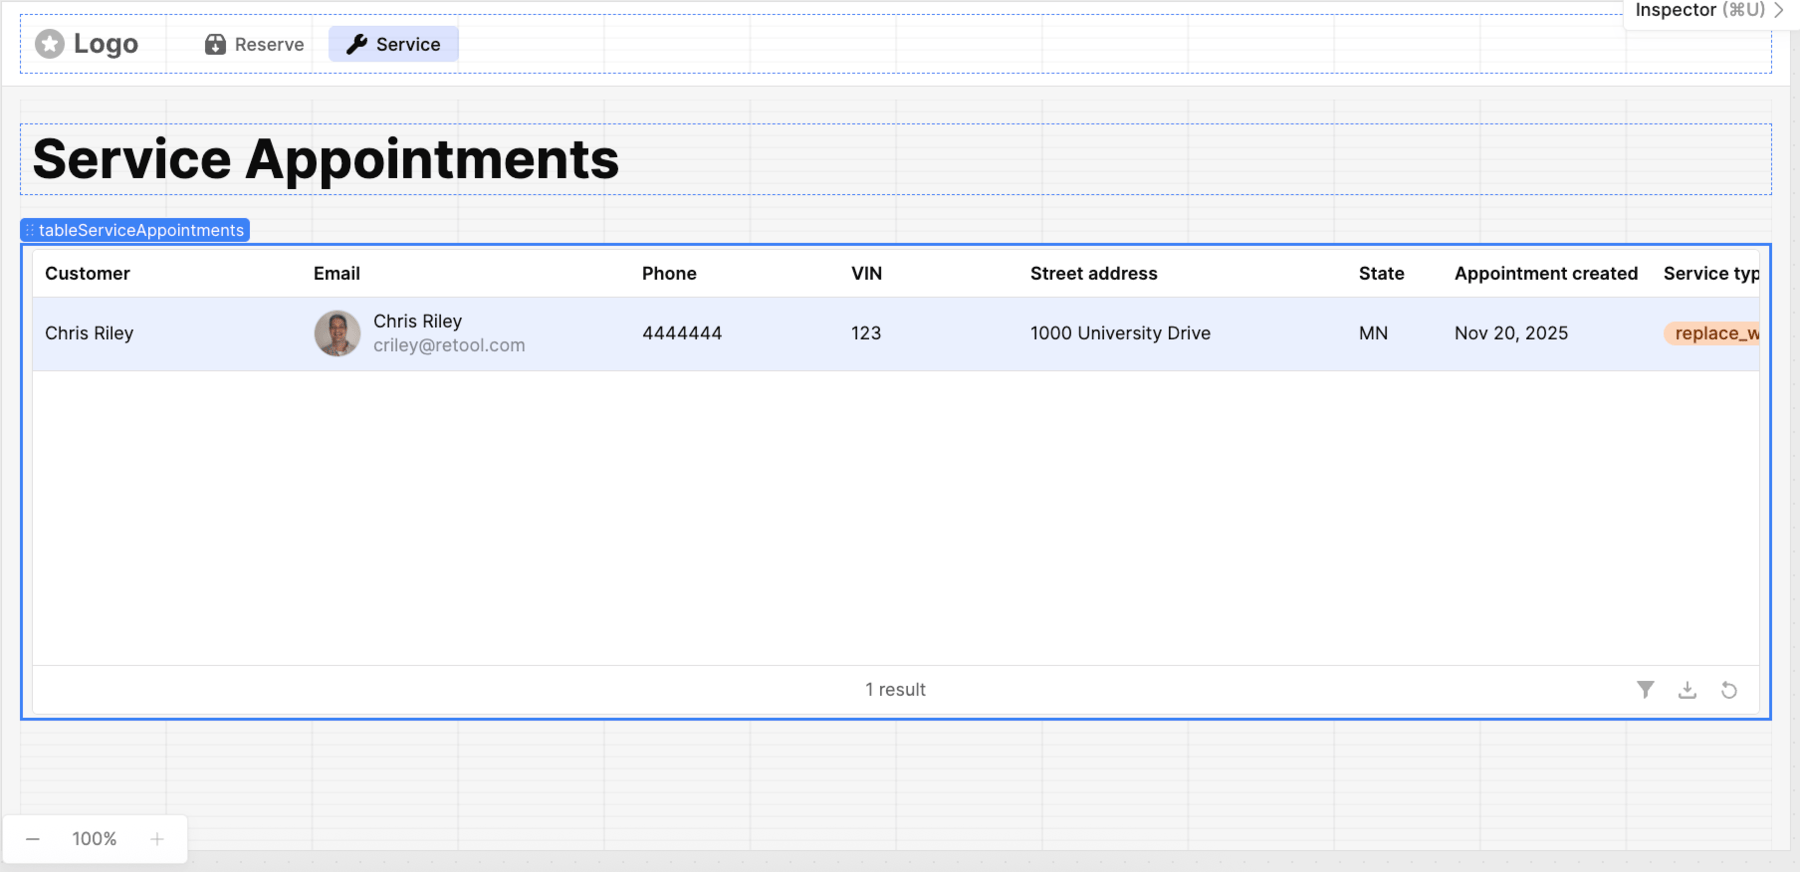Click the Reserve car icon in navigation
1800x872 pixels.
[215, 44]
